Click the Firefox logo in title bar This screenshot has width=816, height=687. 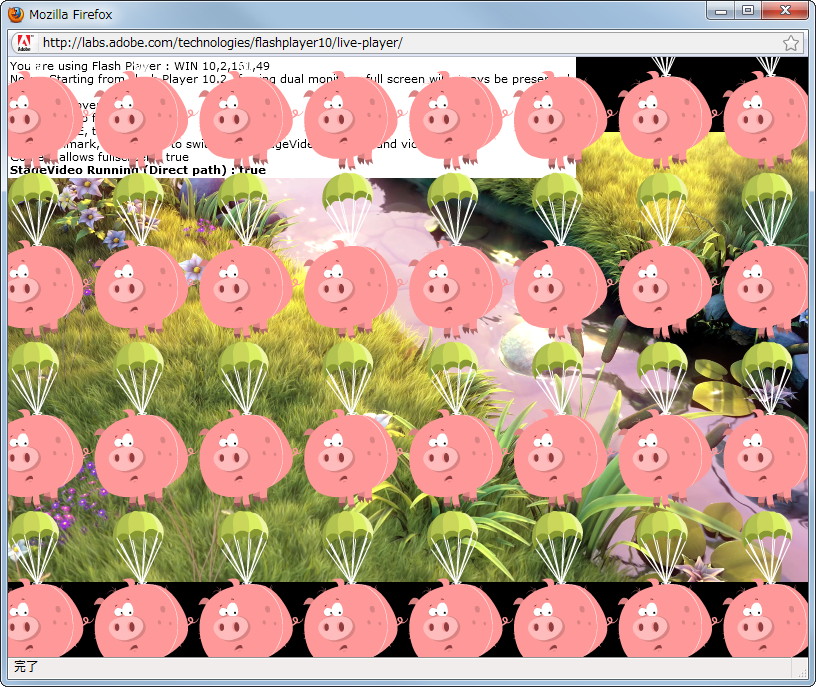click(16, 14)
